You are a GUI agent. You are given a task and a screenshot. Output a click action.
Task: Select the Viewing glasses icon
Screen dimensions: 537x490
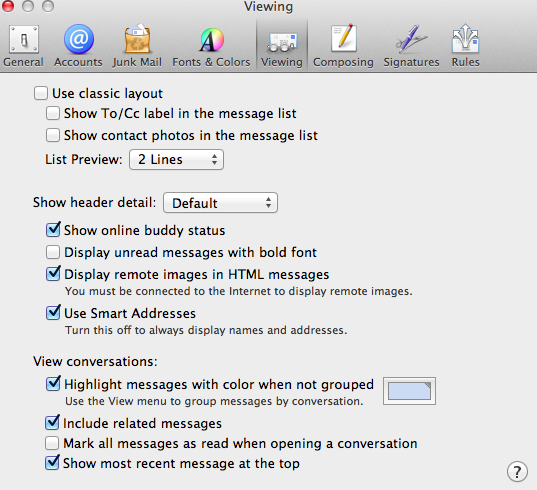[x=282, y=42]
